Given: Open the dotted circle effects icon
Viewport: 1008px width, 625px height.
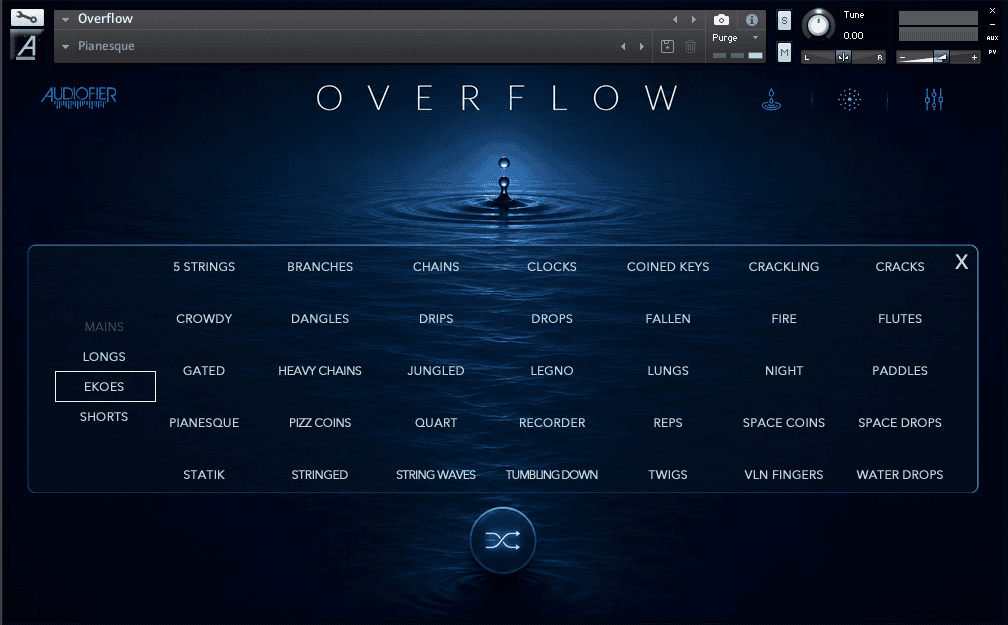Looking at the screenshot, I should tap(849, 100).
